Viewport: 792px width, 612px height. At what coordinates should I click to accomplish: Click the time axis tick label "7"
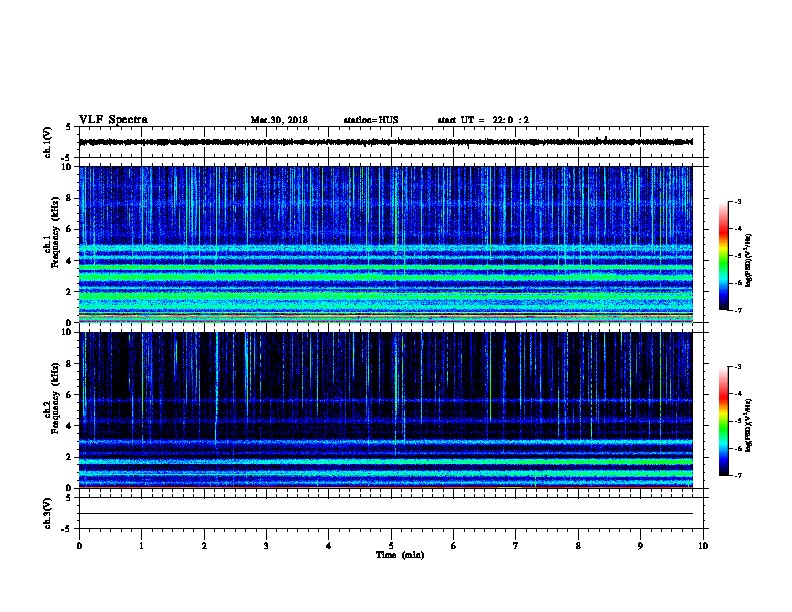516,546
